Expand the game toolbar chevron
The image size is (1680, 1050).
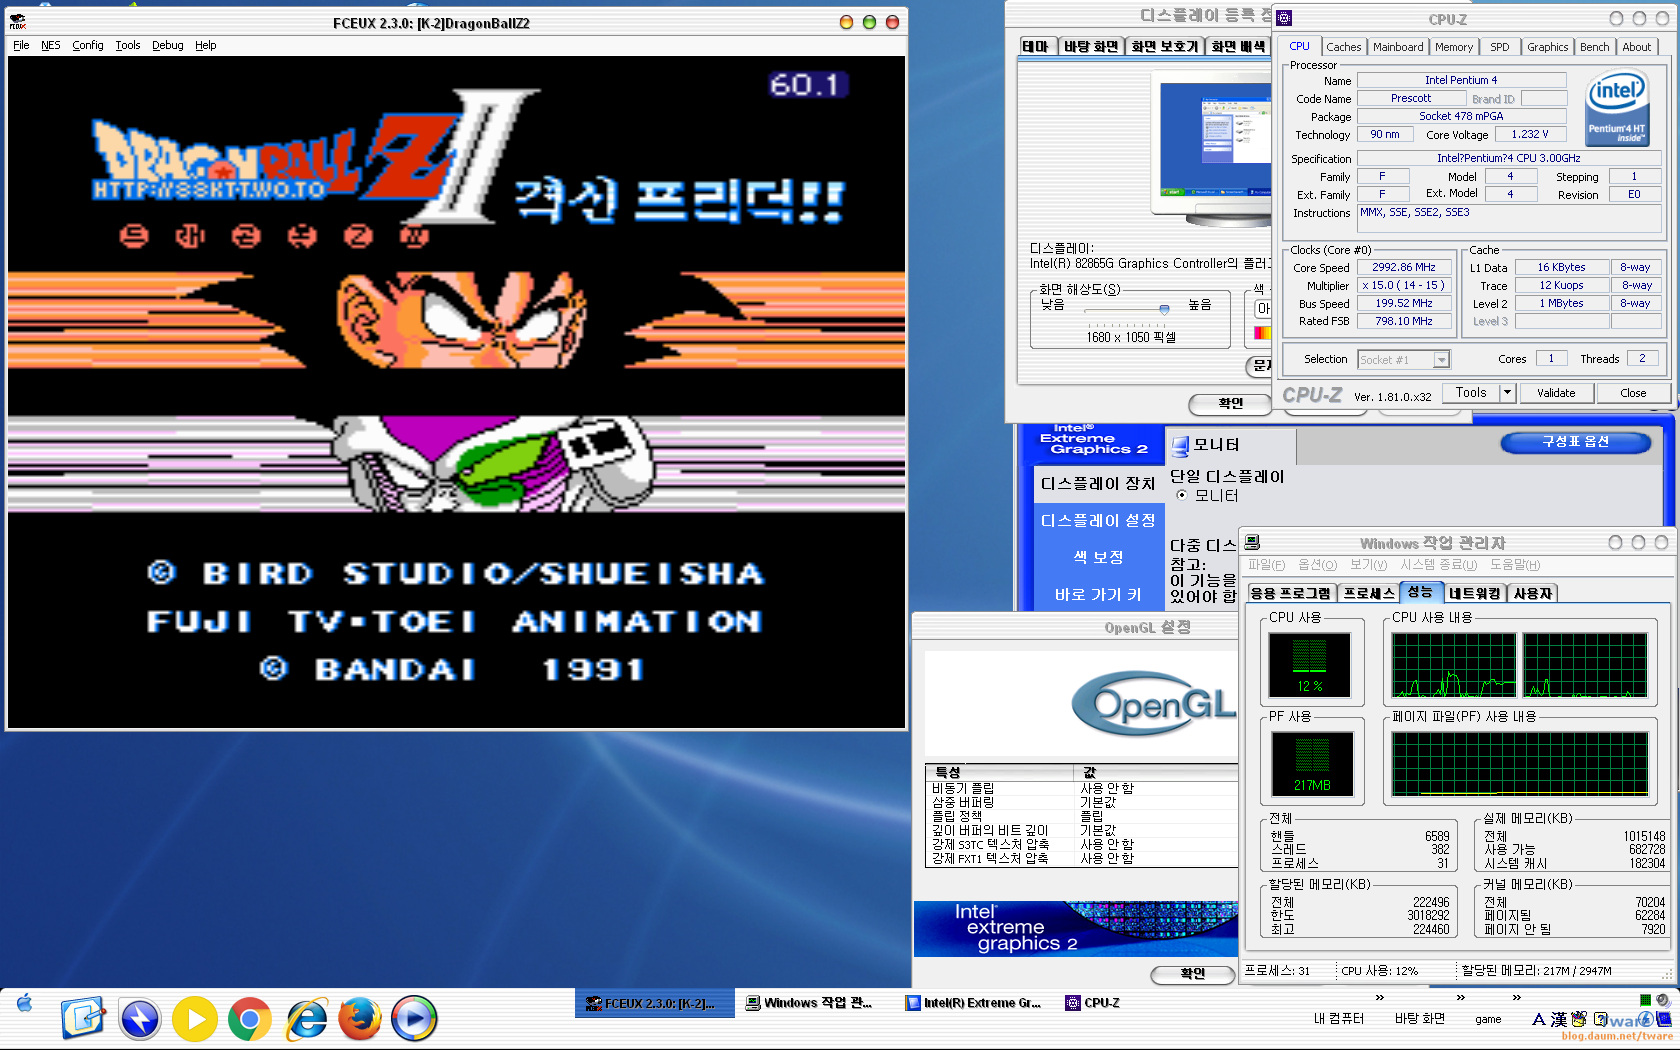pos(1516,998)
